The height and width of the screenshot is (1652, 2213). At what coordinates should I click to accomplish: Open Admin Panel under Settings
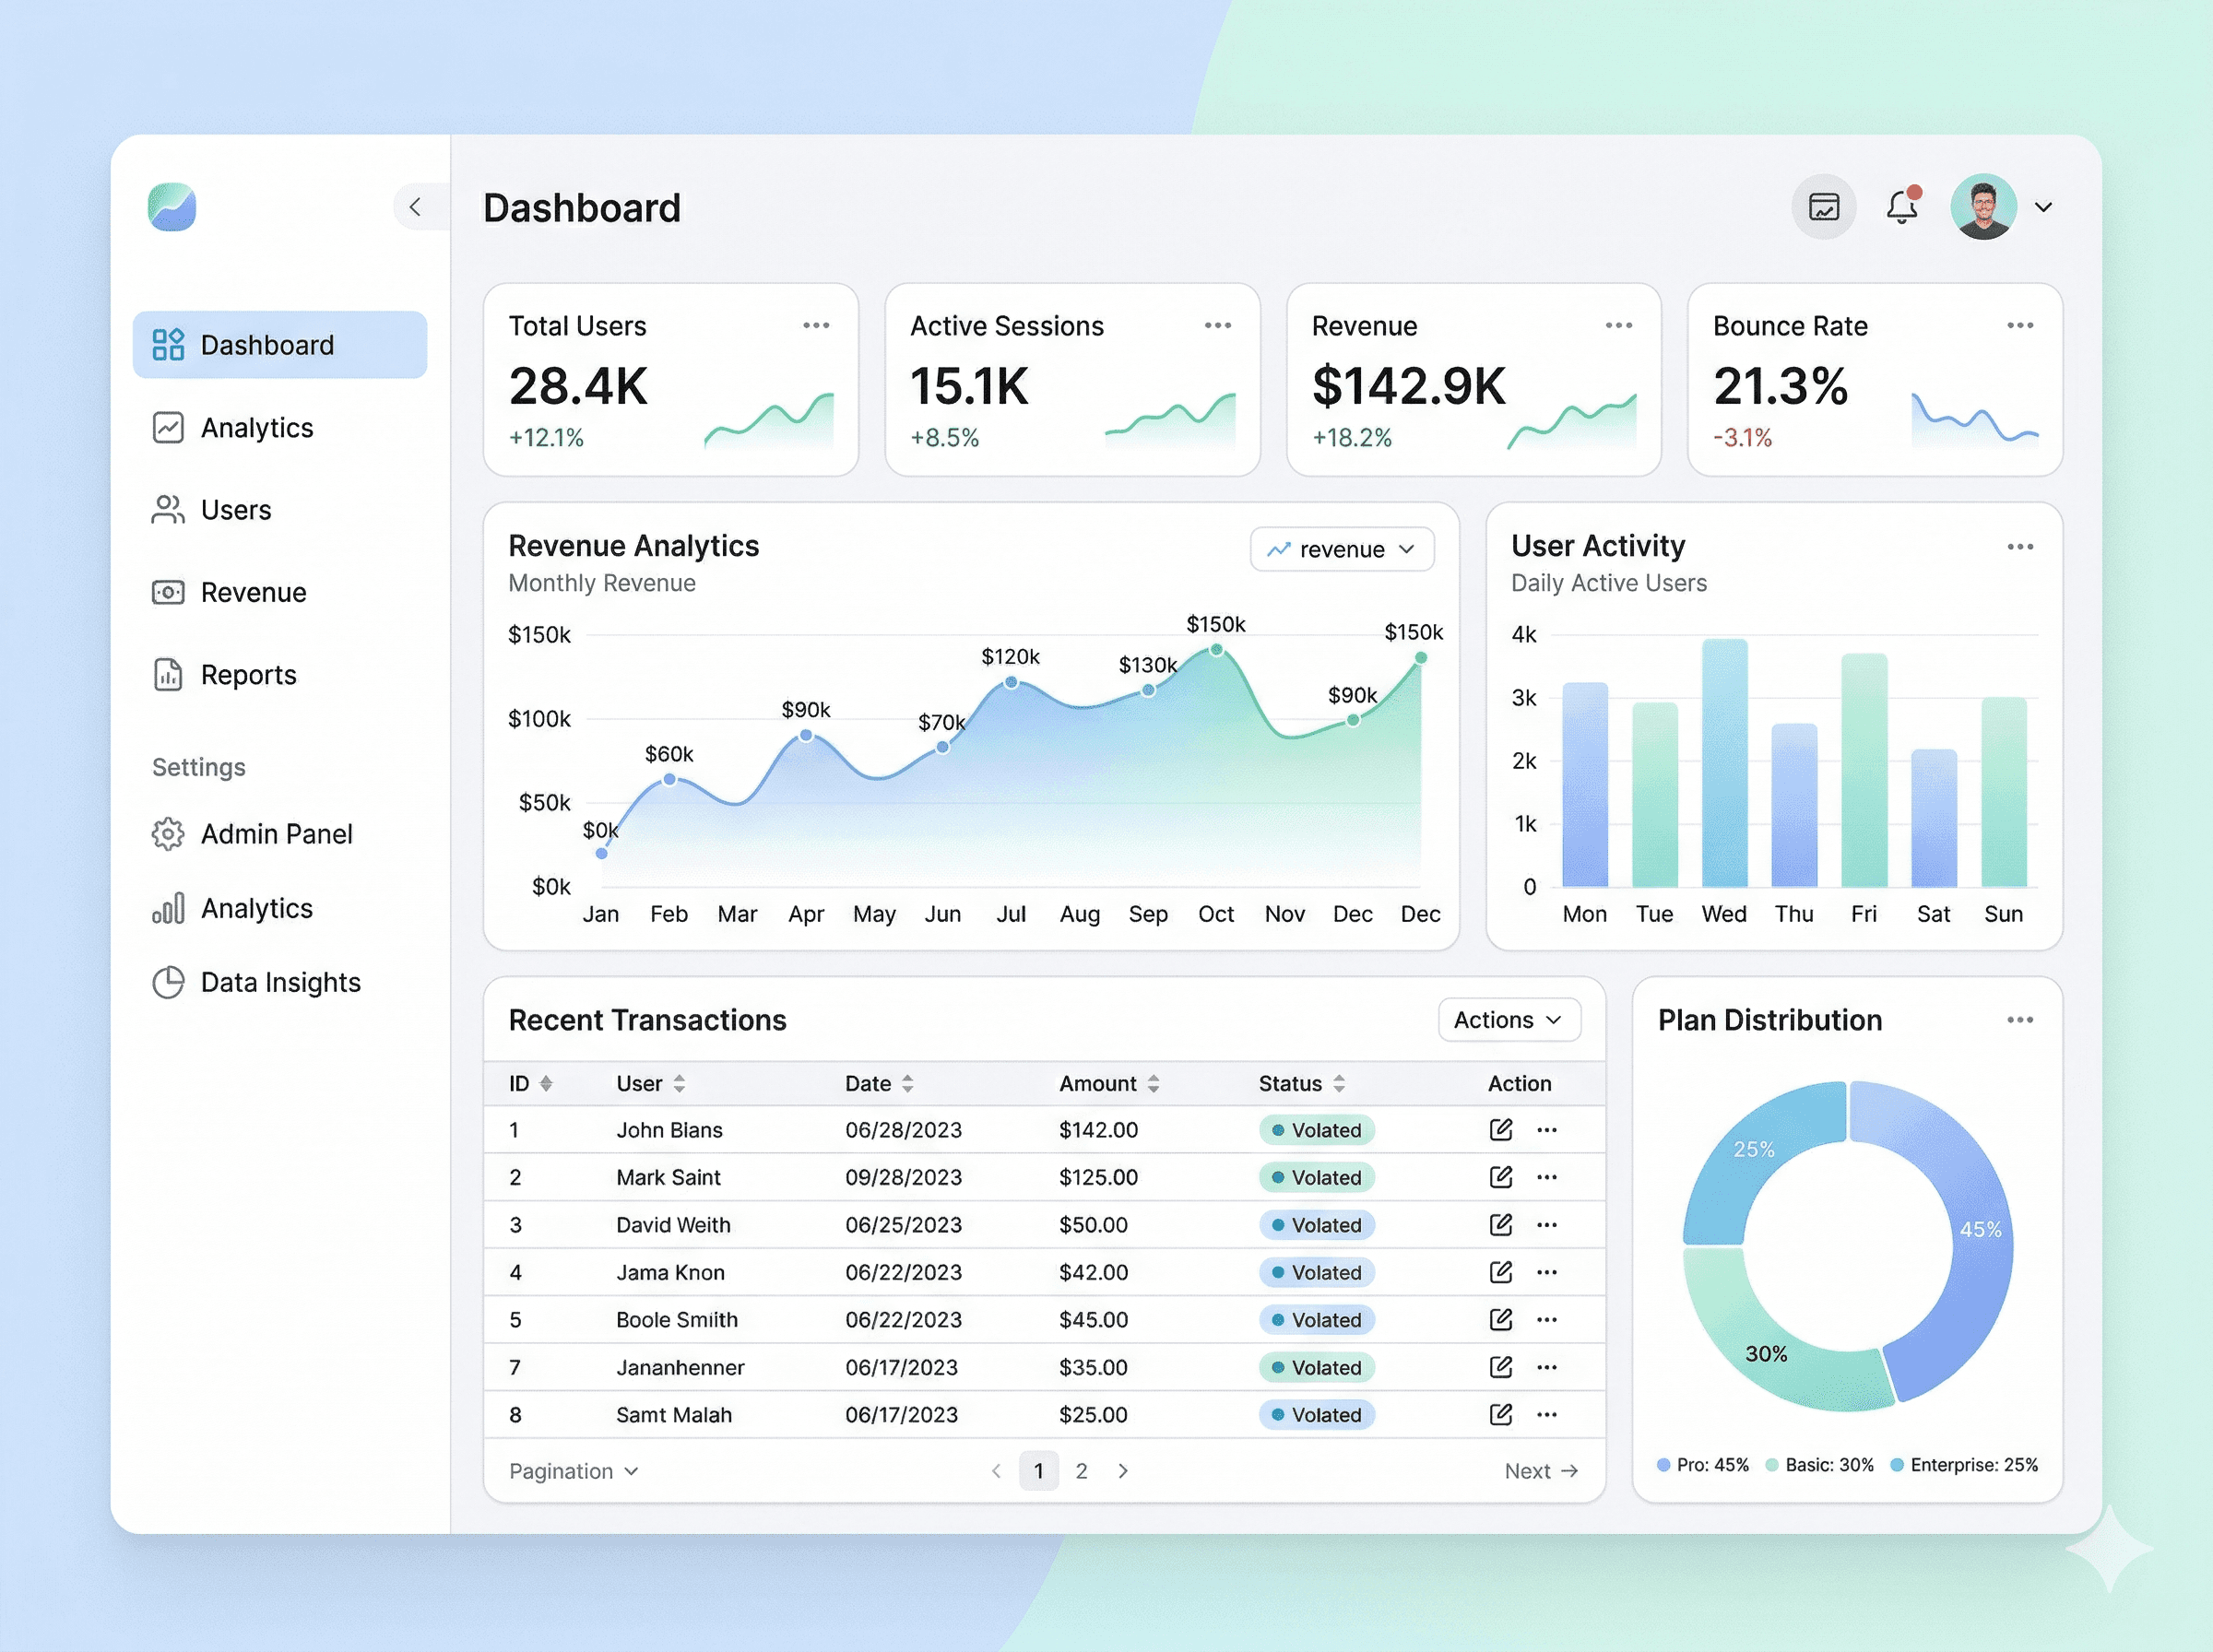click(x=276, y=834)
